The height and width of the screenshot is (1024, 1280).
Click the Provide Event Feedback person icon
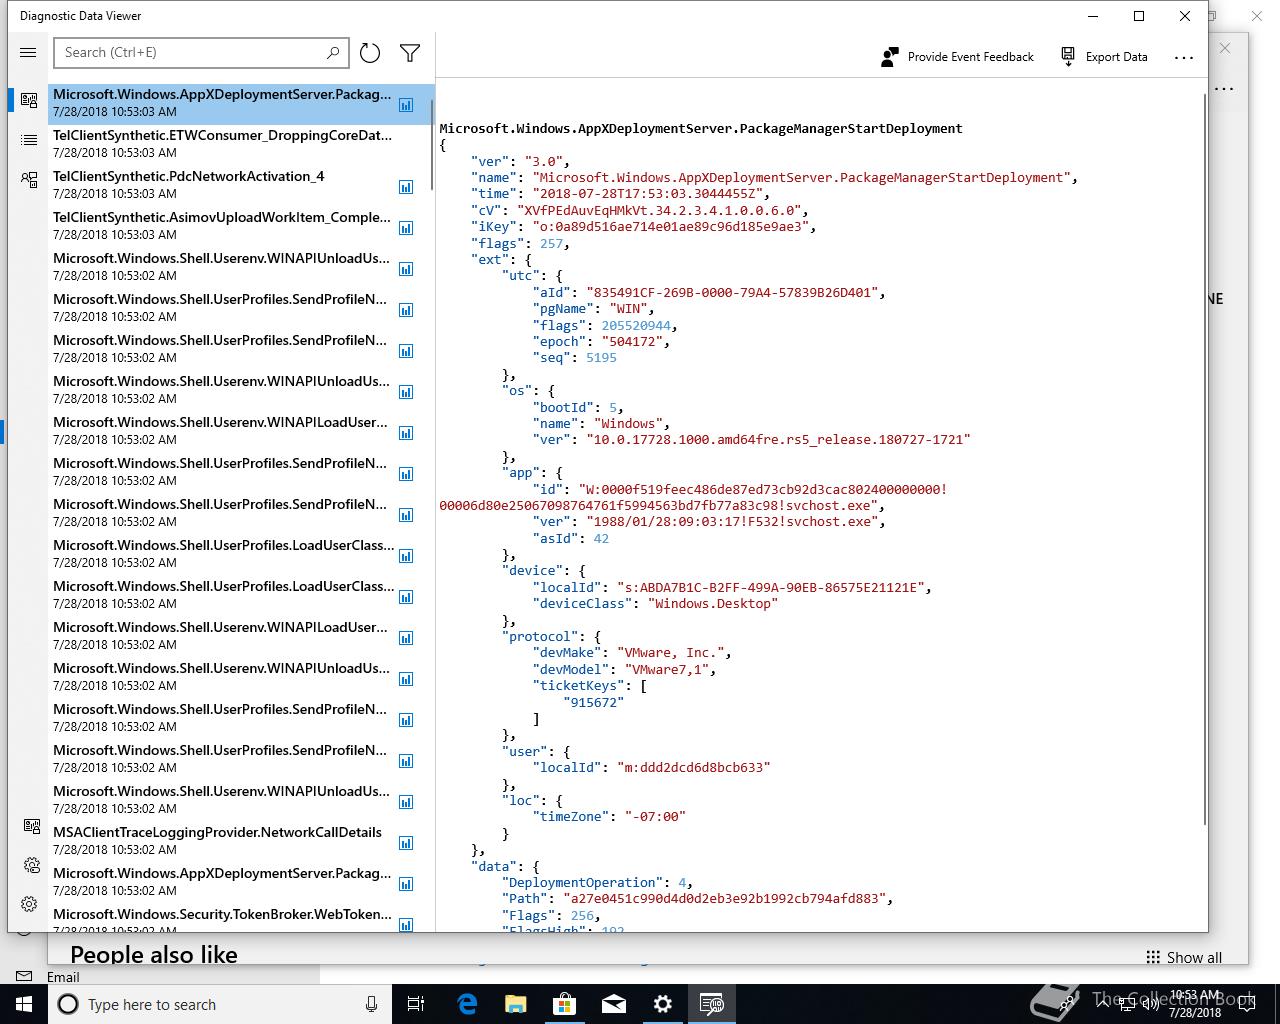coord(889,57)
